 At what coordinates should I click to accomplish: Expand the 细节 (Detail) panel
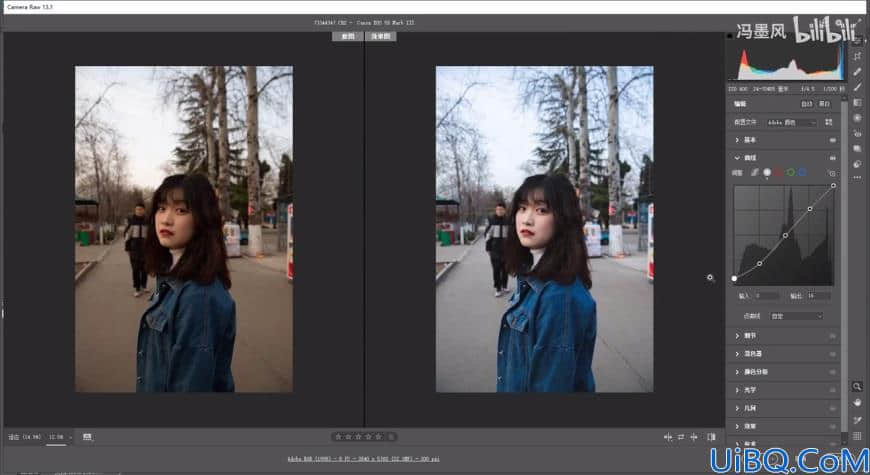click(x=737, y=336)
